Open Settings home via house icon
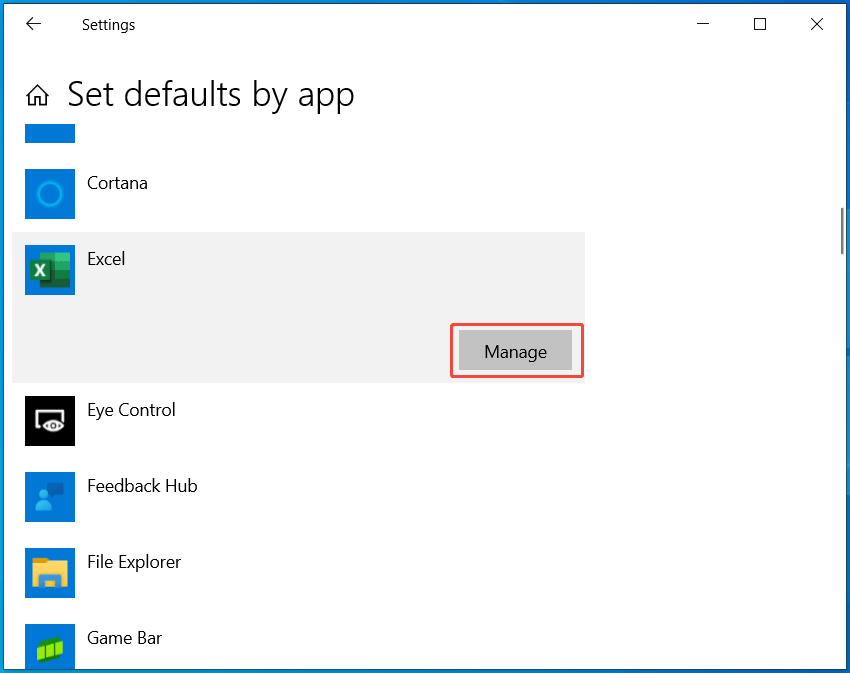850x673 pixels. [37, 95]
